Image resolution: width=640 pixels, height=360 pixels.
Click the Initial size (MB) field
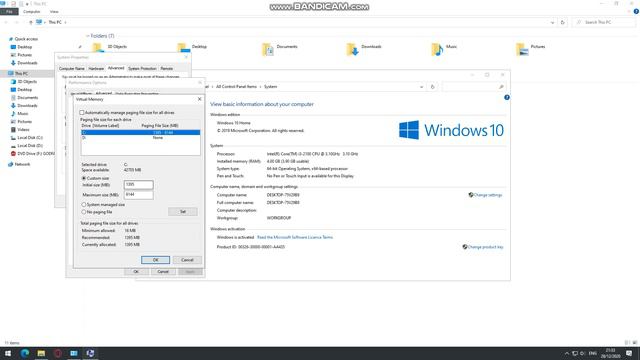pyautogui.click(x=138, y=185)
